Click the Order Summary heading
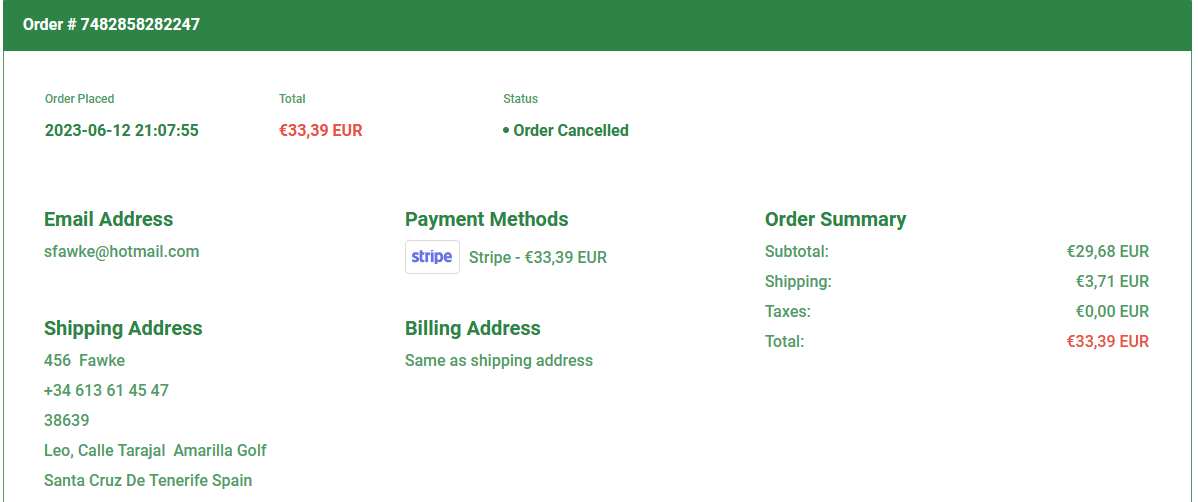Screen dimensions: 1198x502 835,219
